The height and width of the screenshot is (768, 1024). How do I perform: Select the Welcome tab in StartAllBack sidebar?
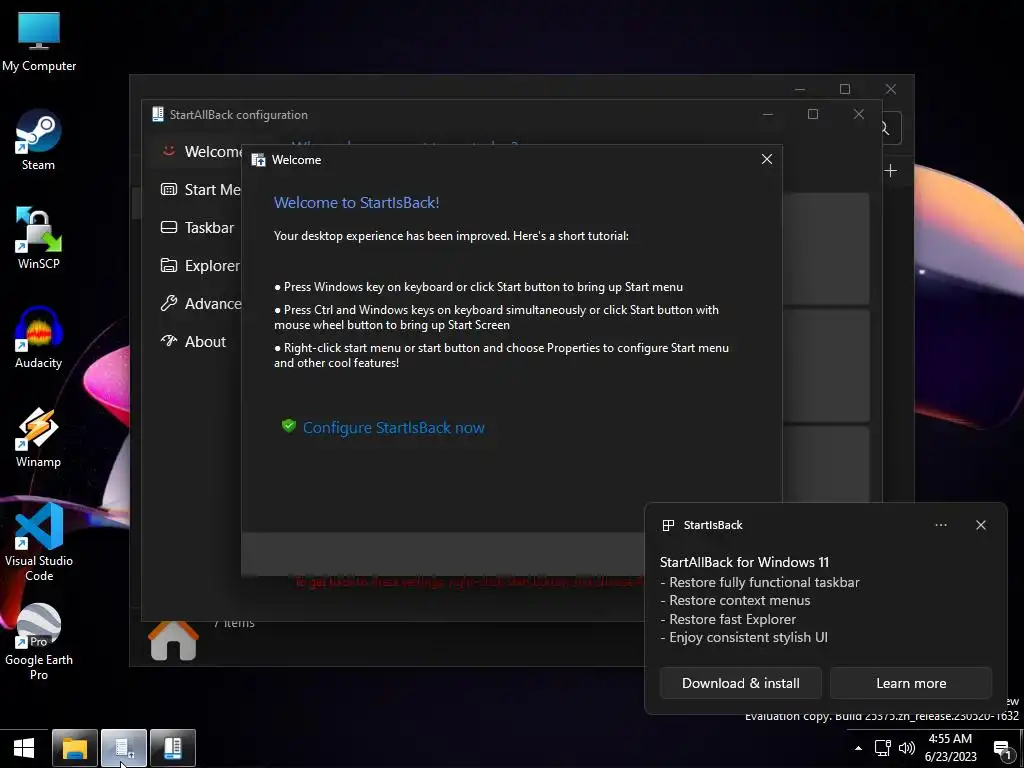(x=201, y=152)
